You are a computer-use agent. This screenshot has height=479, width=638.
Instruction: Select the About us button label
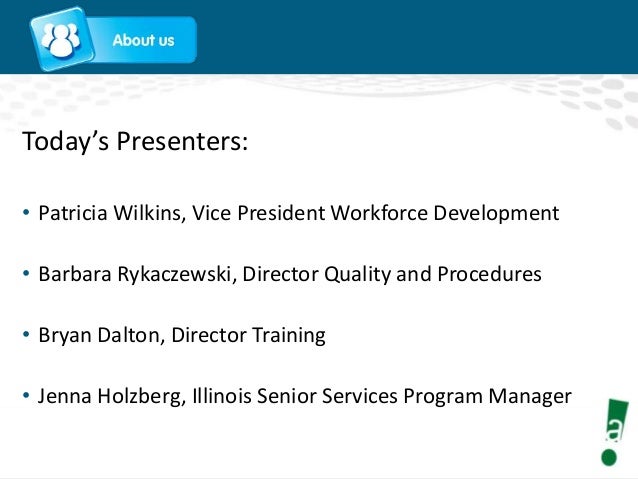click(144, 40)
